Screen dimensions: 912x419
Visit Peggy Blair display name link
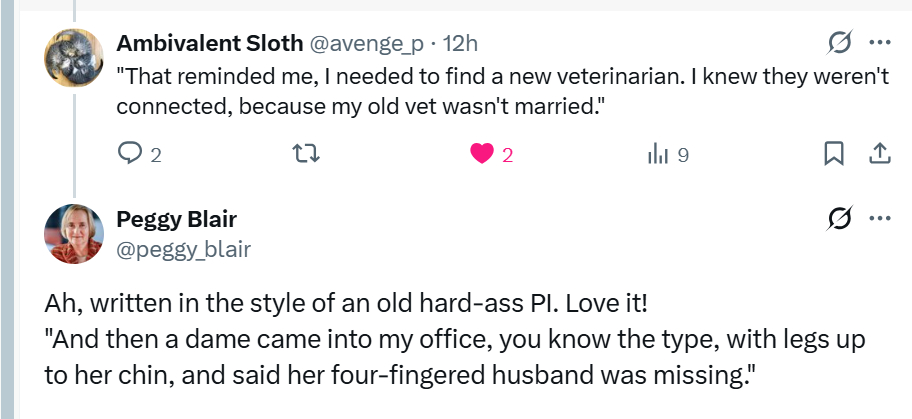point(177,219)
